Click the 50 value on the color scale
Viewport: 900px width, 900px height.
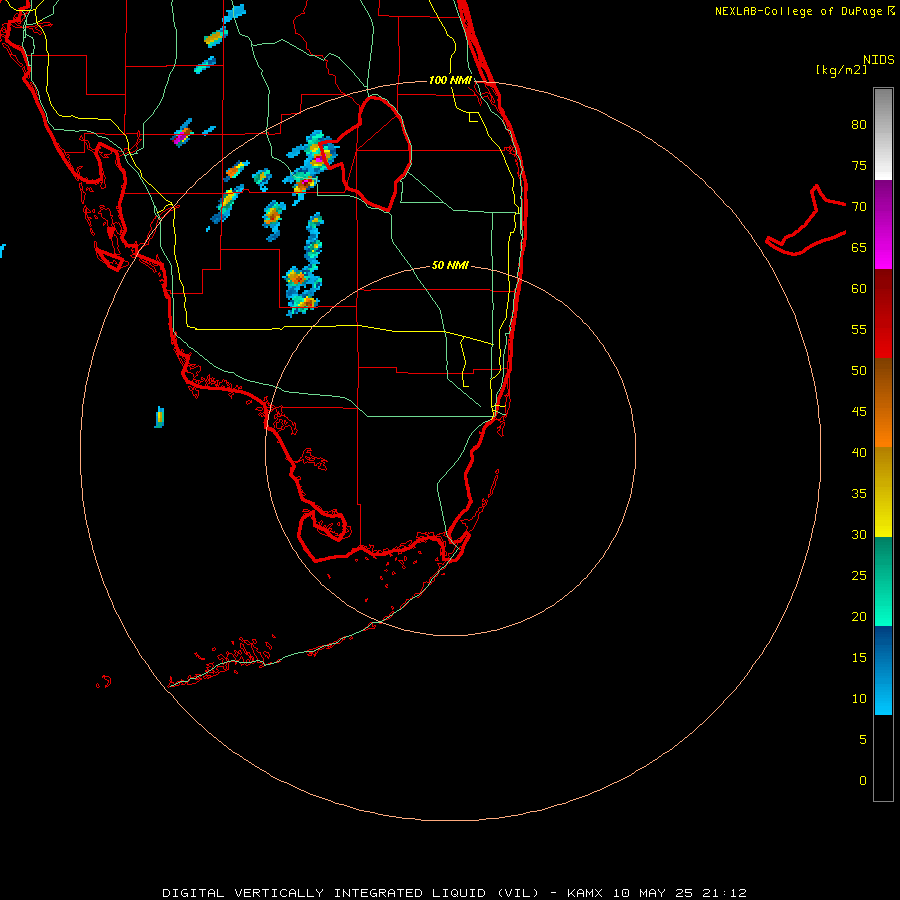pos(859,371)
